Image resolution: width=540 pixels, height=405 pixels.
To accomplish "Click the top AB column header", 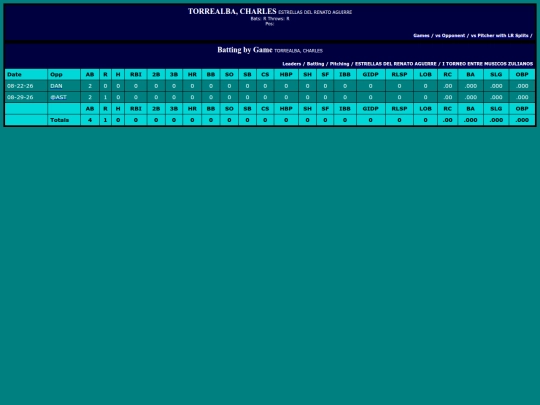I will [90, 74].
